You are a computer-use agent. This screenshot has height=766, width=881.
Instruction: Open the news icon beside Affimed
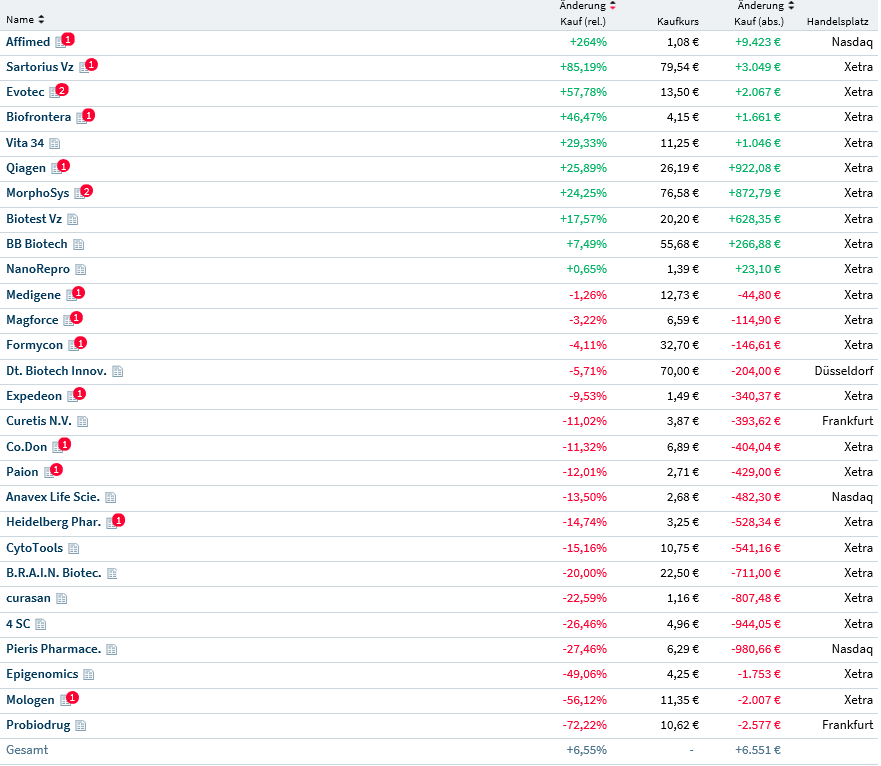point(59,42)
